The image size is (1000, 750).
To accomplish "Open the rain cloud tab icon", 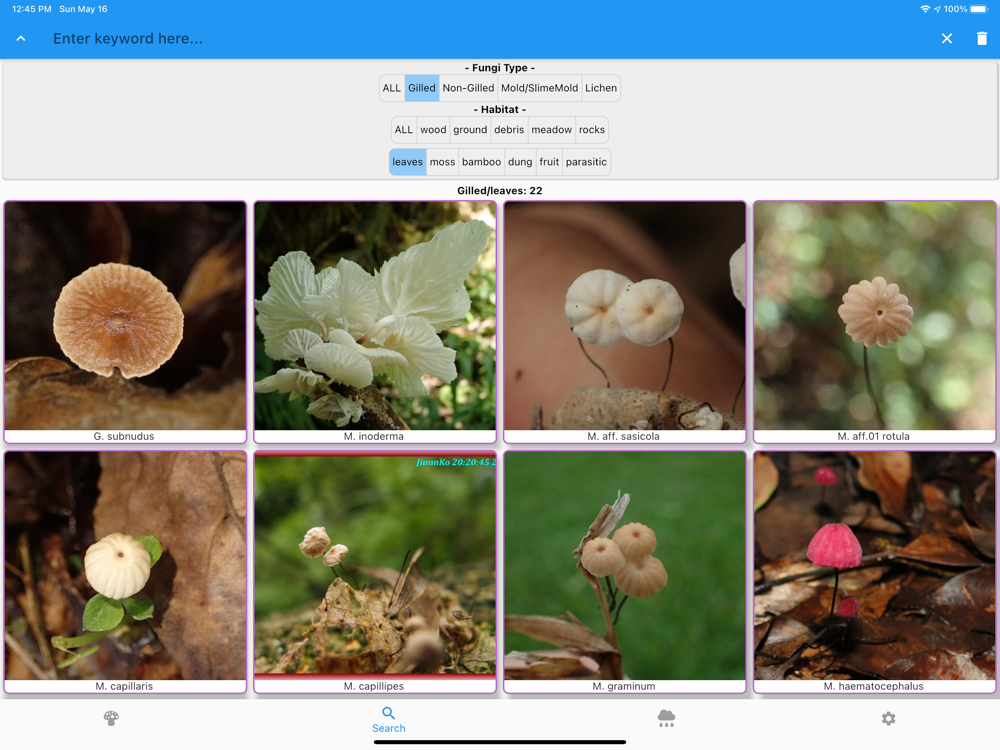I will coord(666,718).
